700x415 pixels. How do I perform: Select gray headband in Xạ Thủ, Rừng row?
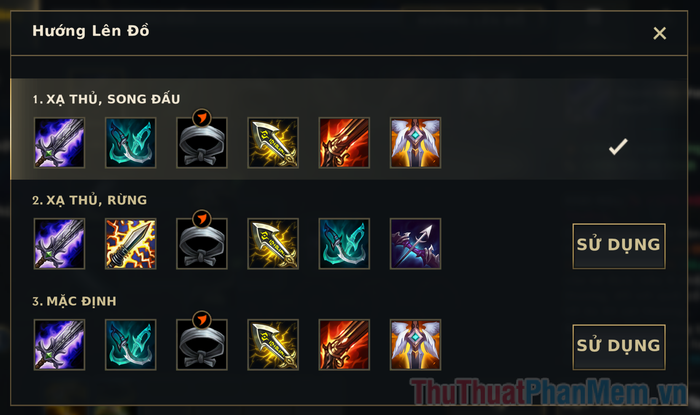click(202, 244)
